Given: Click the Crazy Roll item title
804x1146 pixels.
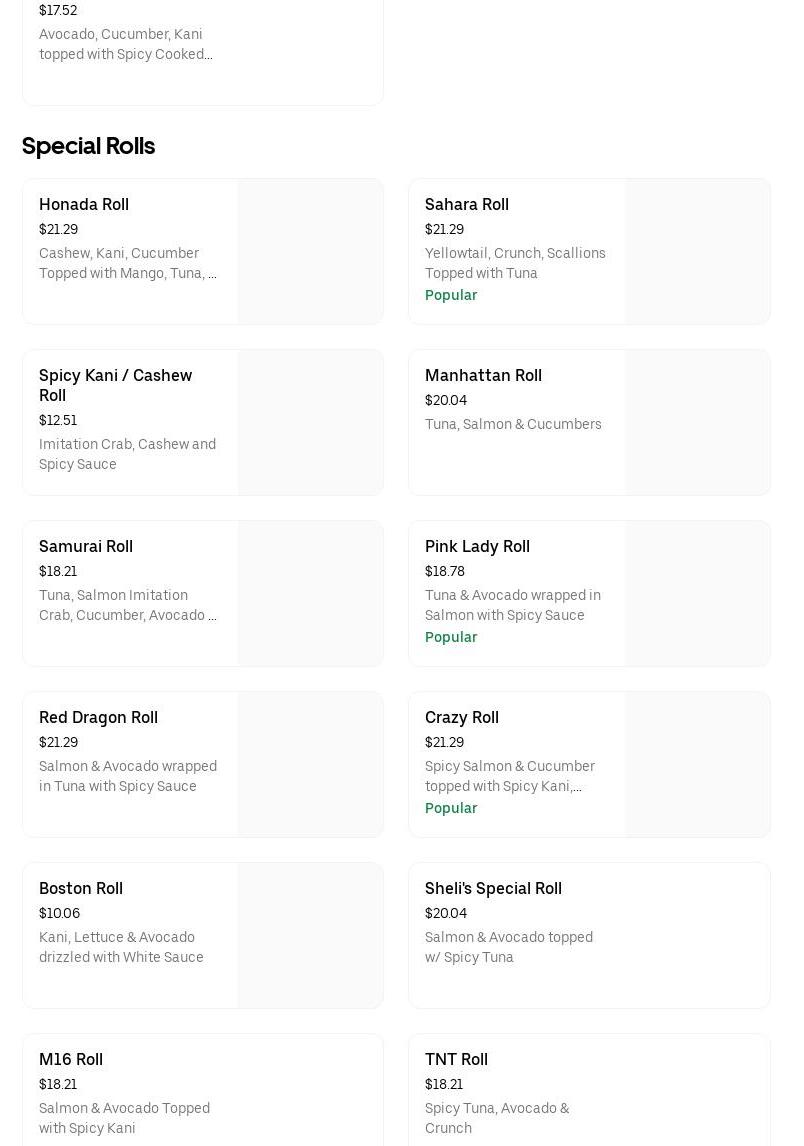Looking at the screenshot, I should click(x=462, y=717).
